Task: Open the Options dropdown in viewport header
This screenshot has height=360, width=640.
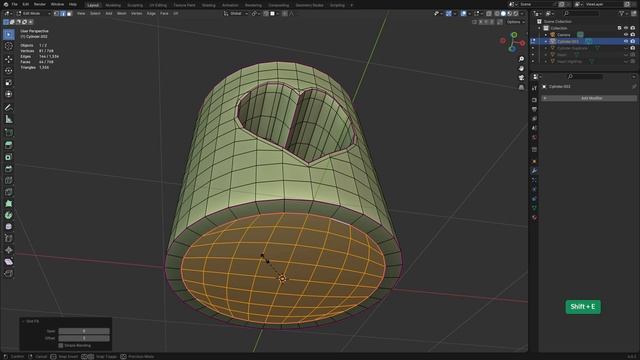Action: pos(515,22)
